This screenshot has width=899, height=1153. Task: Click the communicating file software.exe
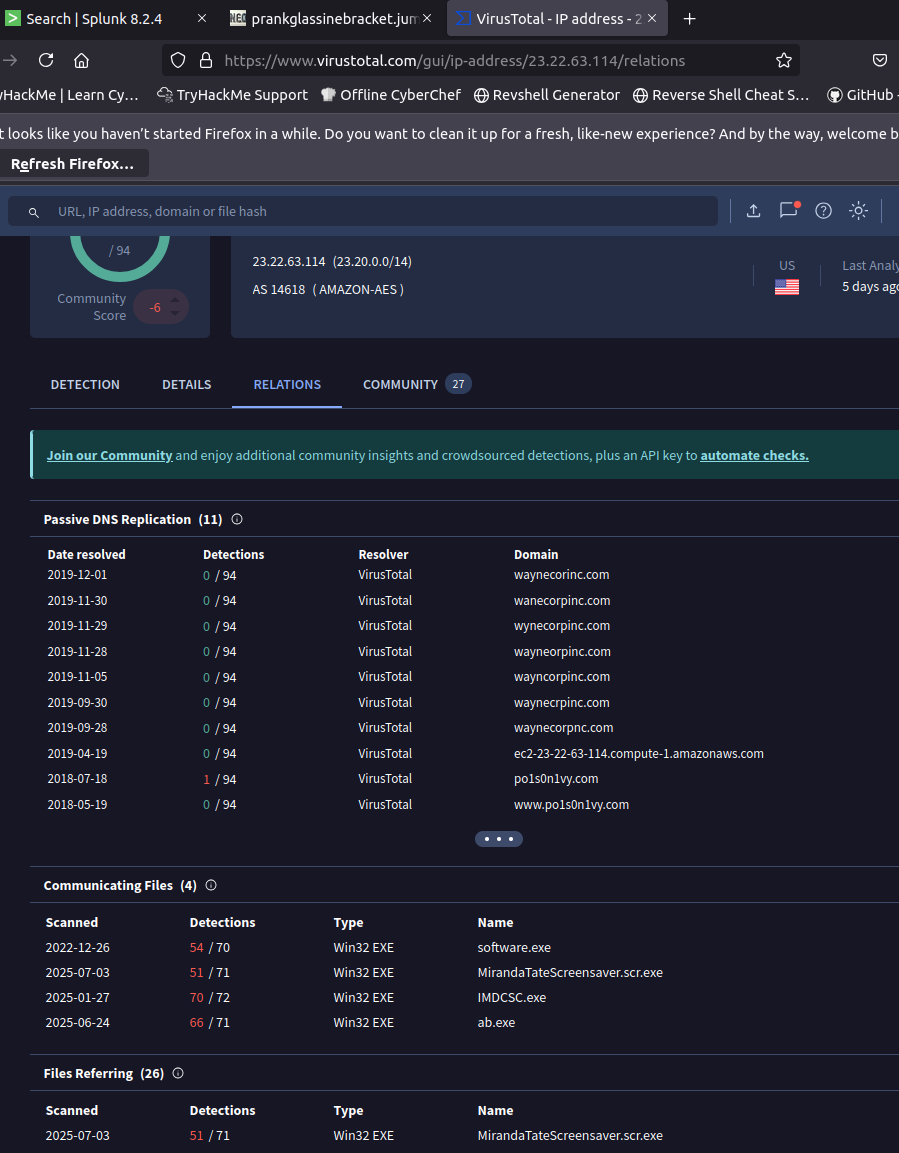(x=515, y=948)
